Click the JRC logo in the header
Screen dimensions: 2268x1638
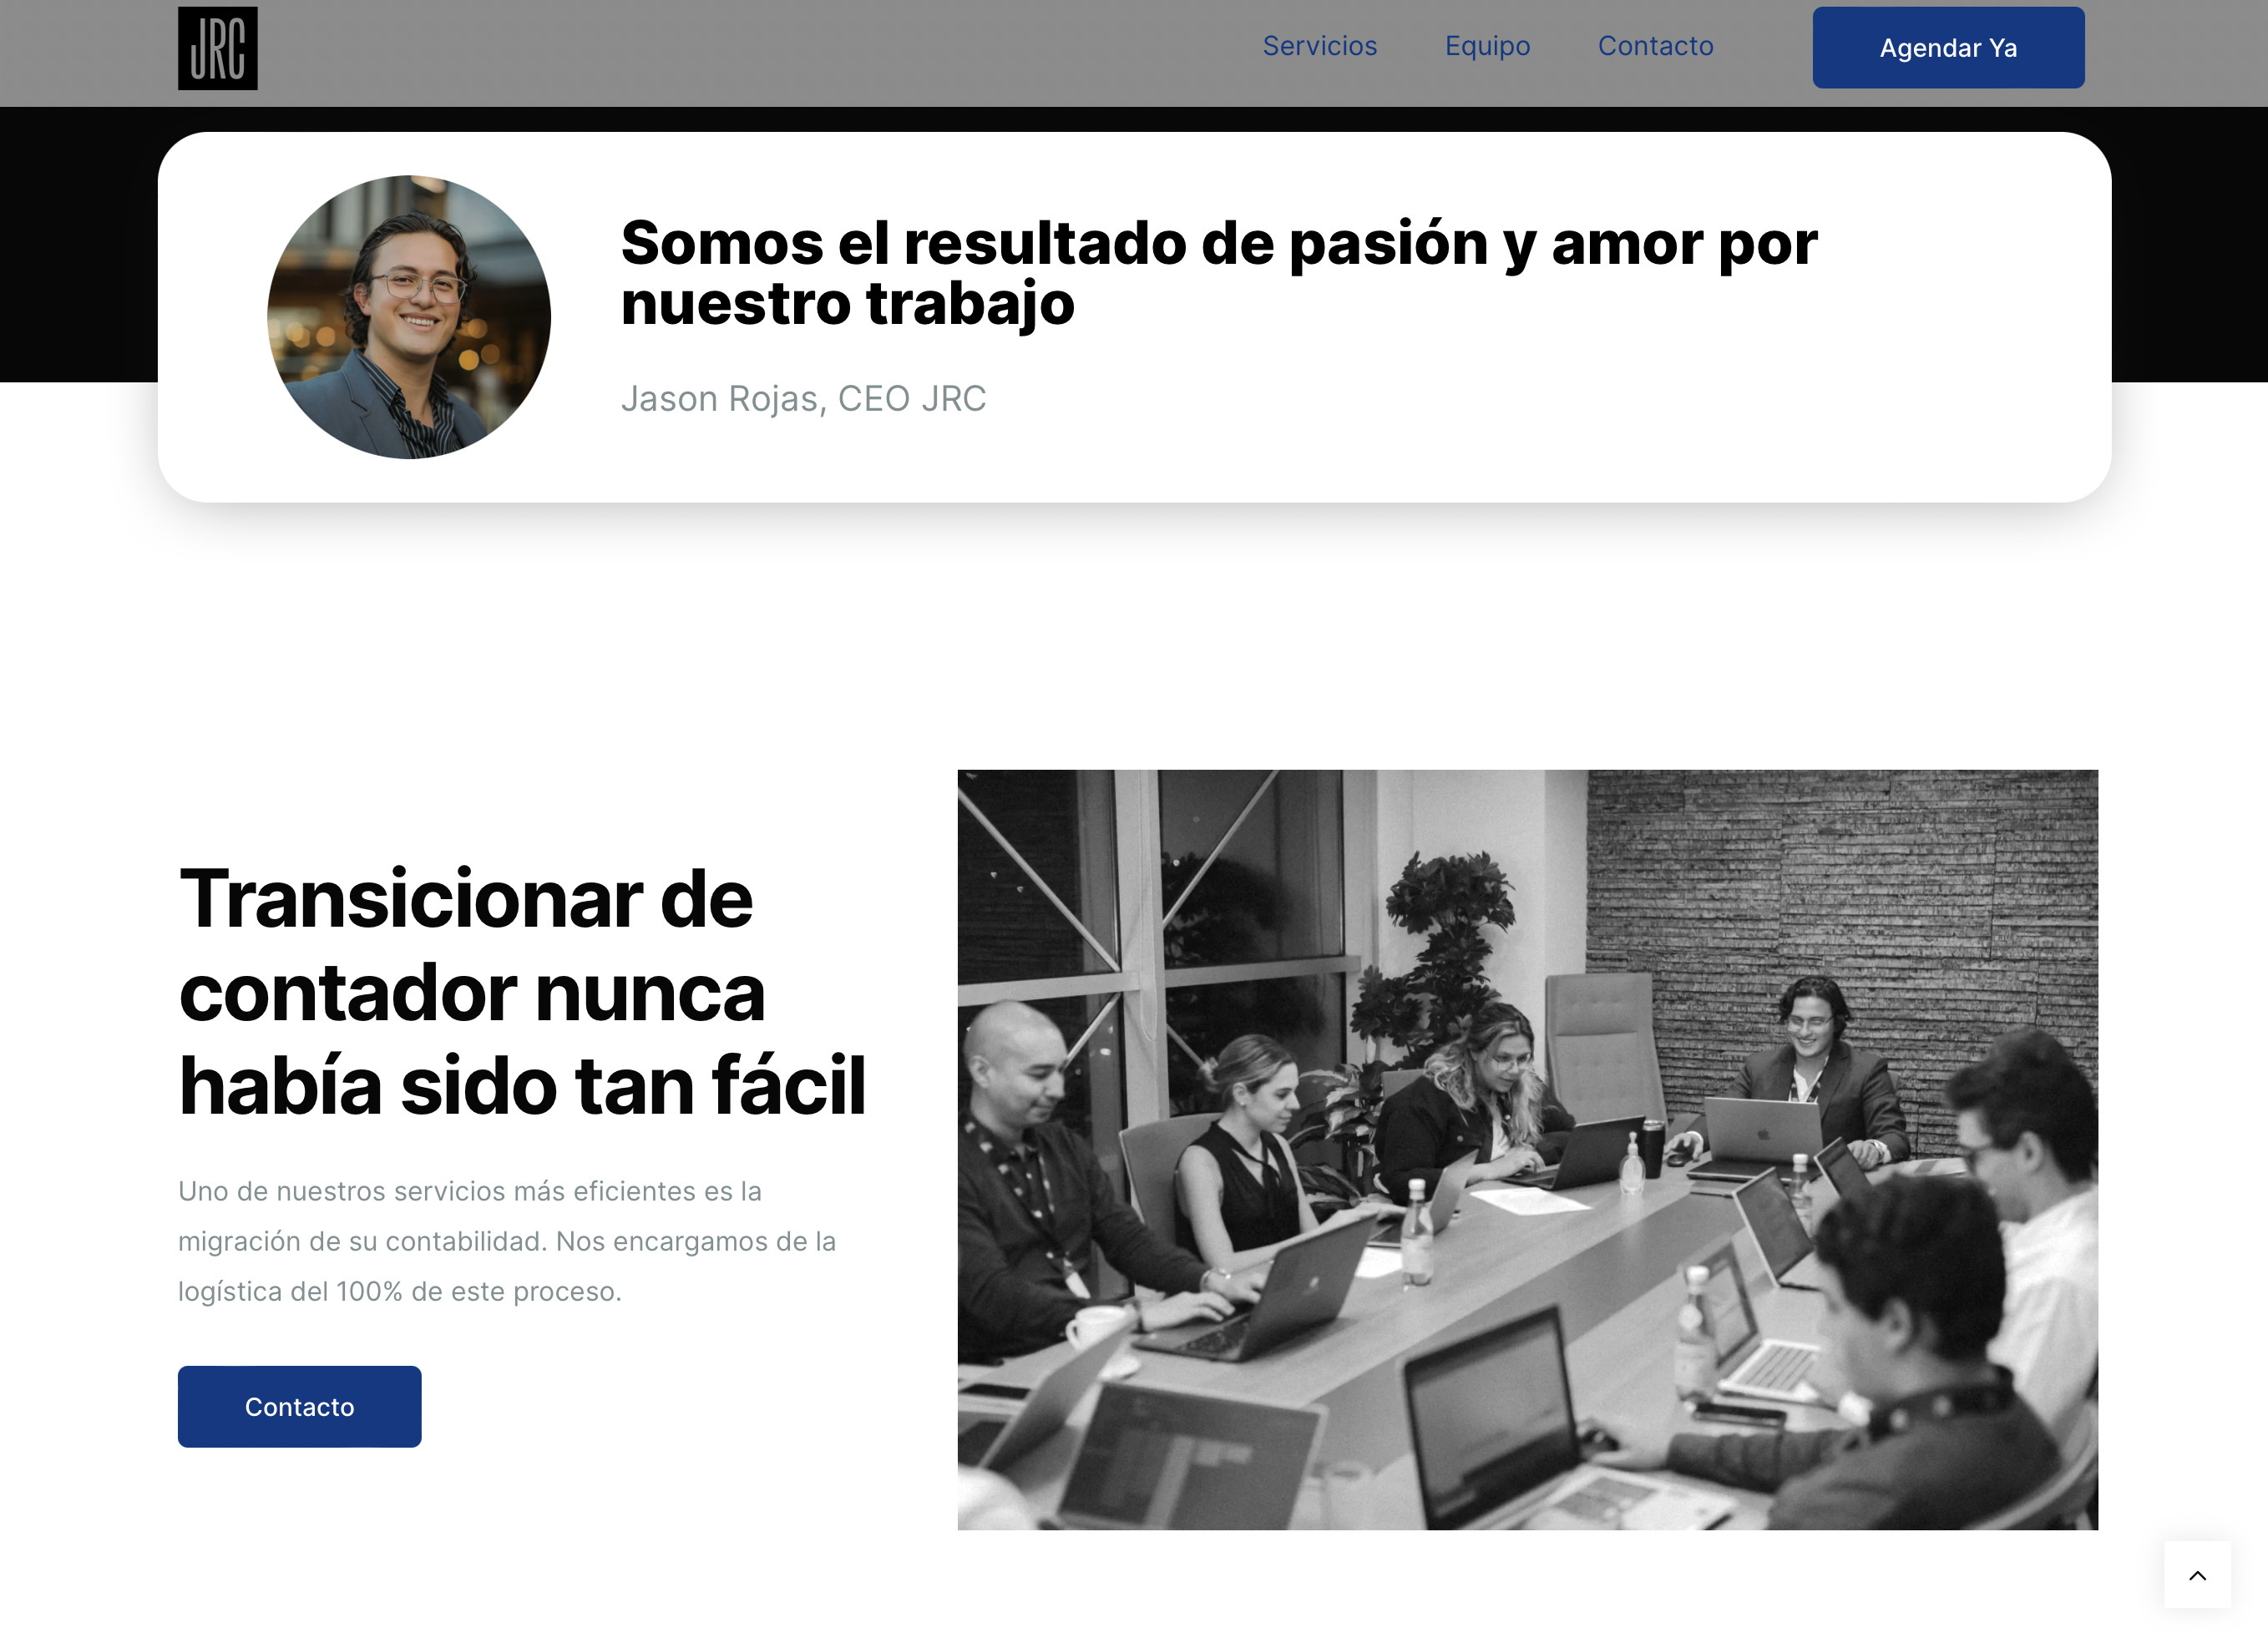pos(217,48)
